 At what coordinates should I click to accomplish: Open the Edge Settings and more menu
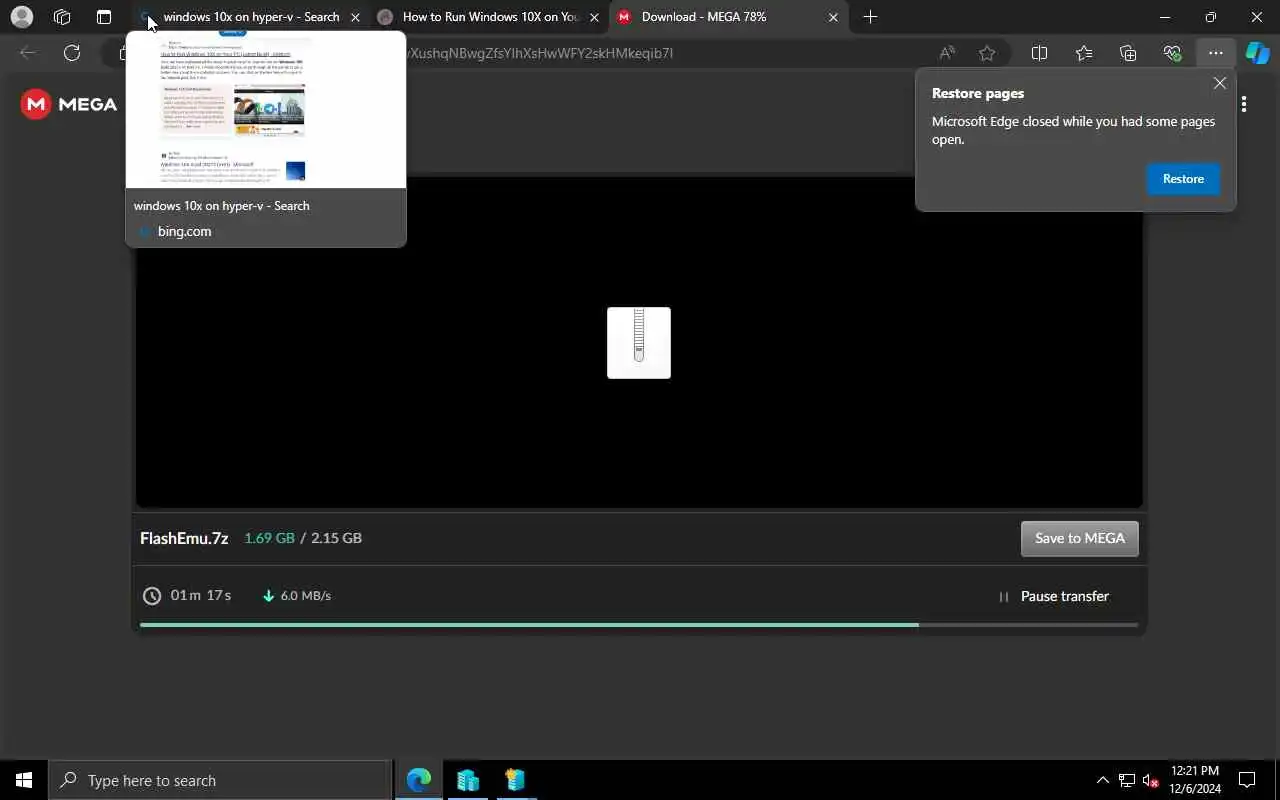pos(1216,53)
